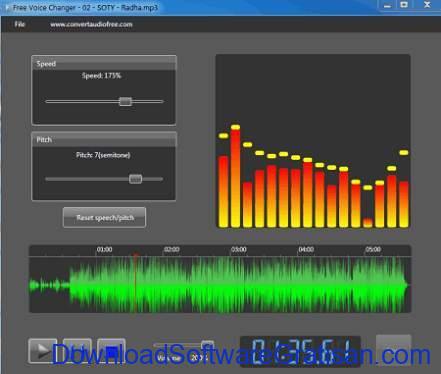The image size is (441, 374).
Task: Click the Pitch panel header
Action: pyautogui.click(x=104, y=140)
